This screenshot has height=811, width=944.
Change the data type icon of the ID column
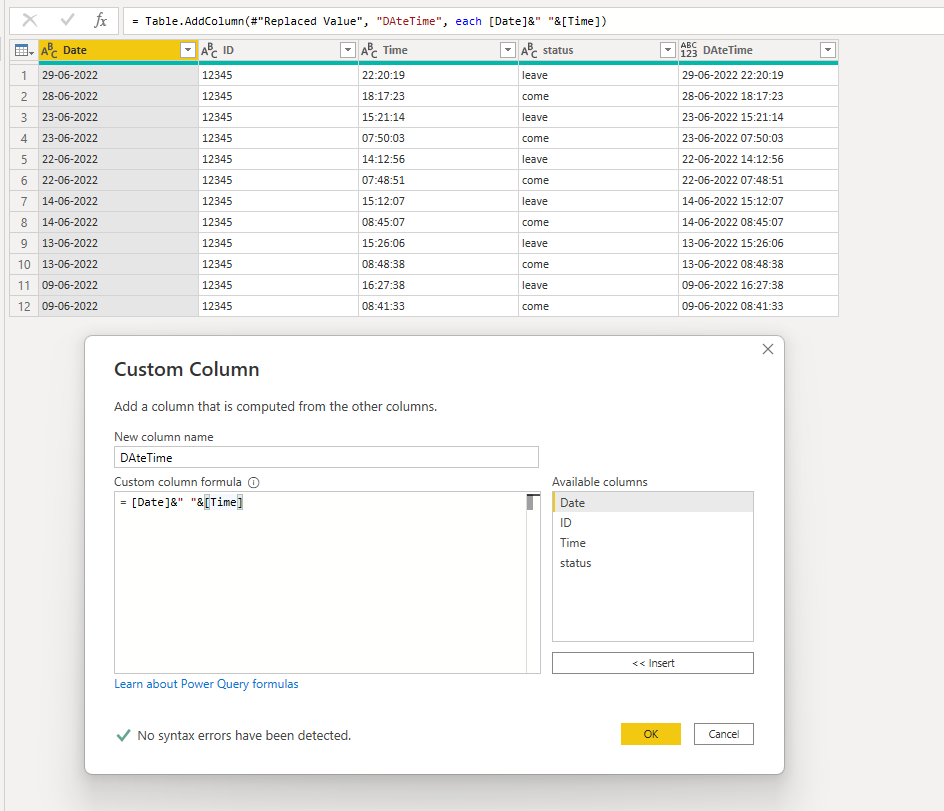pyautogui.click(x=209, y=51)
